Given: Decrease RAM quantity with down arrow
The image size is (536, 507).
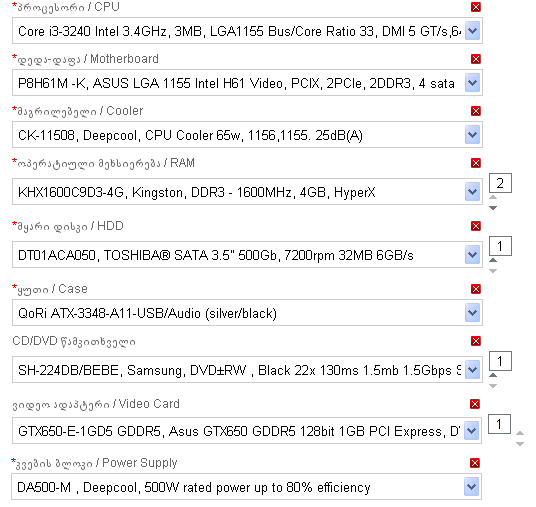Looking at the screenshot, I should coord(493,208).
